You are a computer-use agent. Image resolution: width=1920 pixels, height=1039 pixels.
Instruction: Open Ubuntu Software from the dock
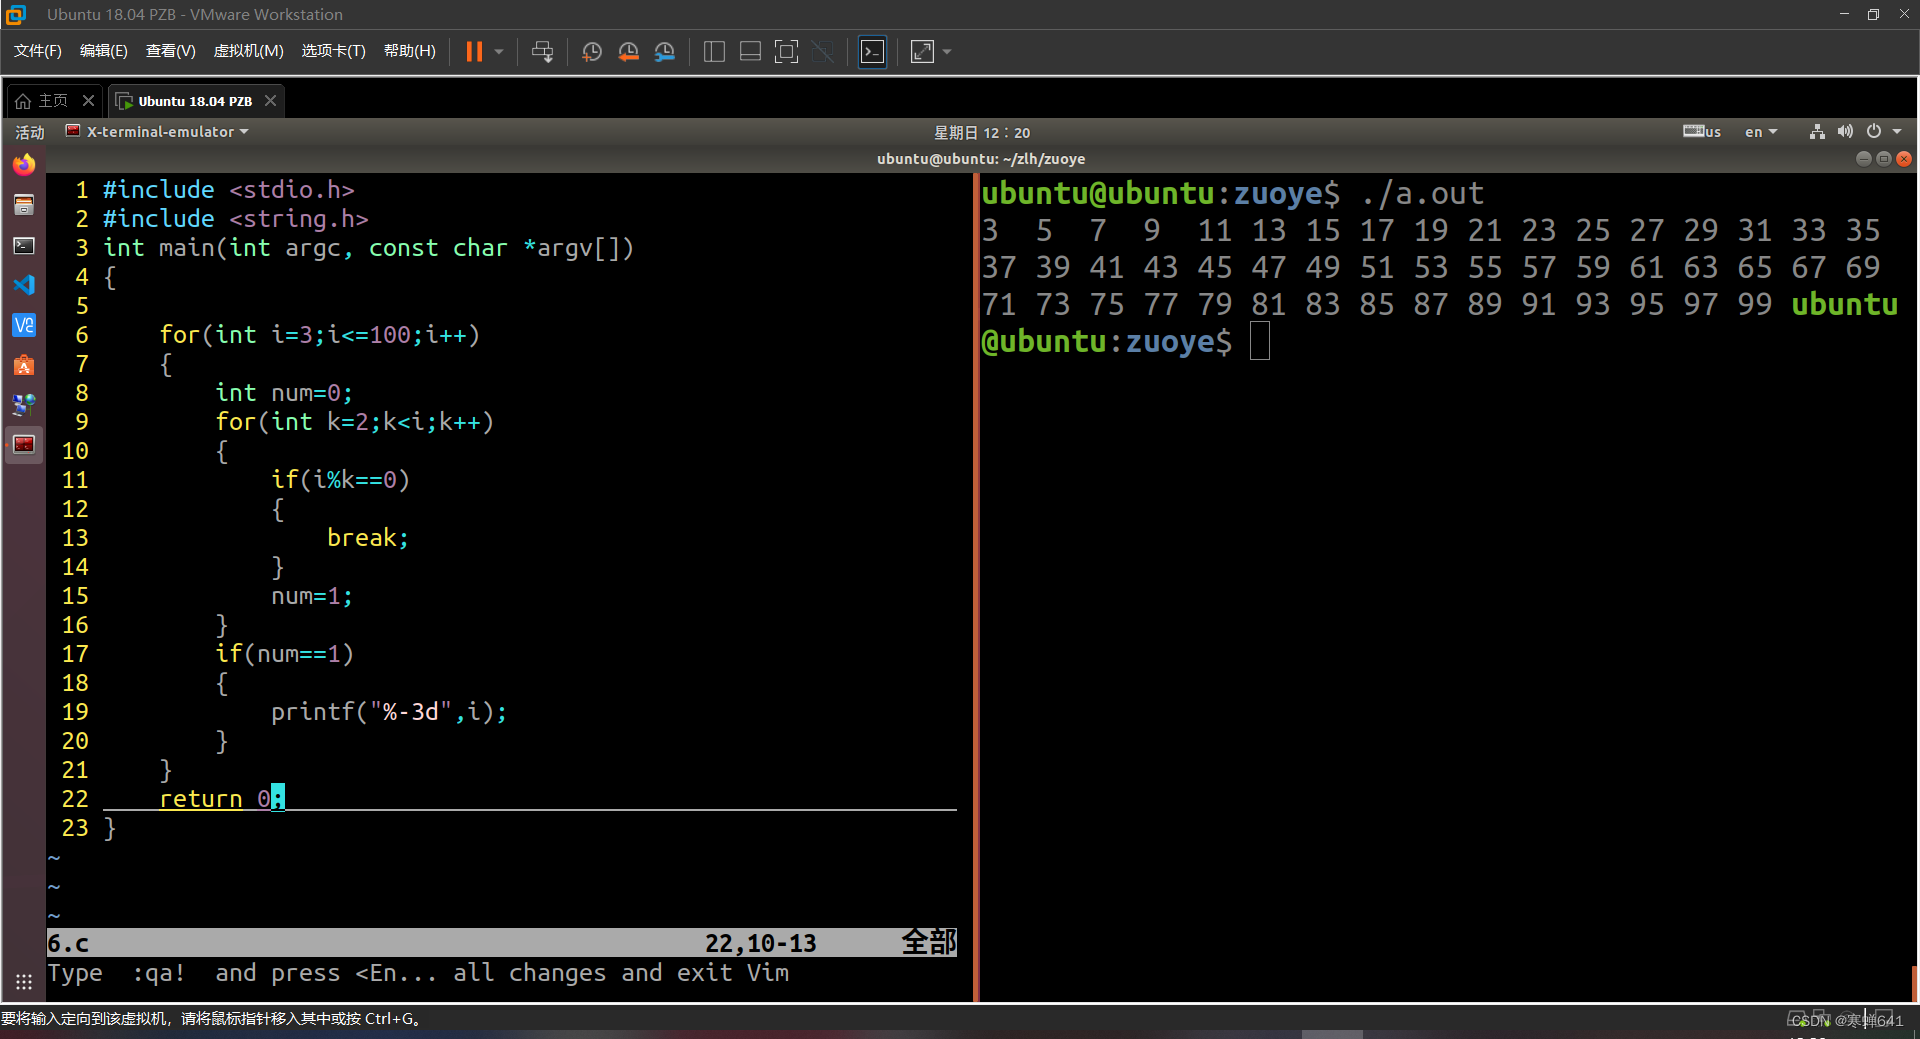24,365
